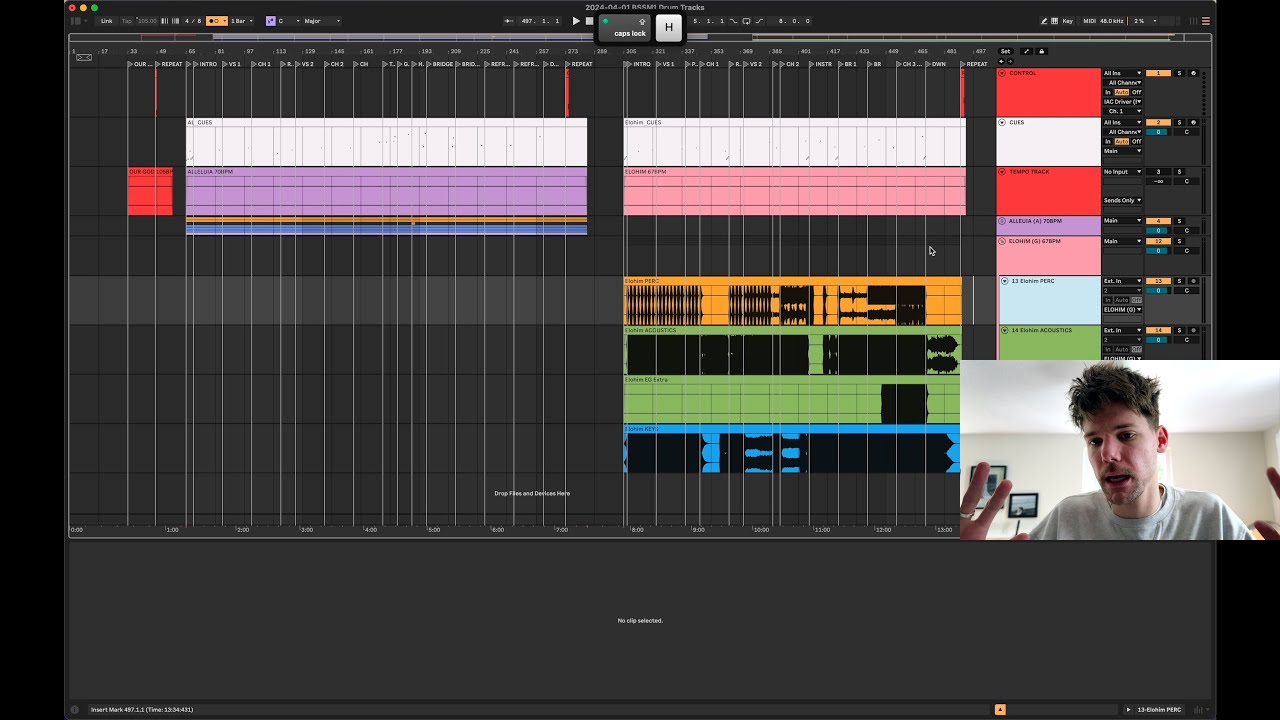Arm the CONTROL track for recording

(x=1193, y=73)
